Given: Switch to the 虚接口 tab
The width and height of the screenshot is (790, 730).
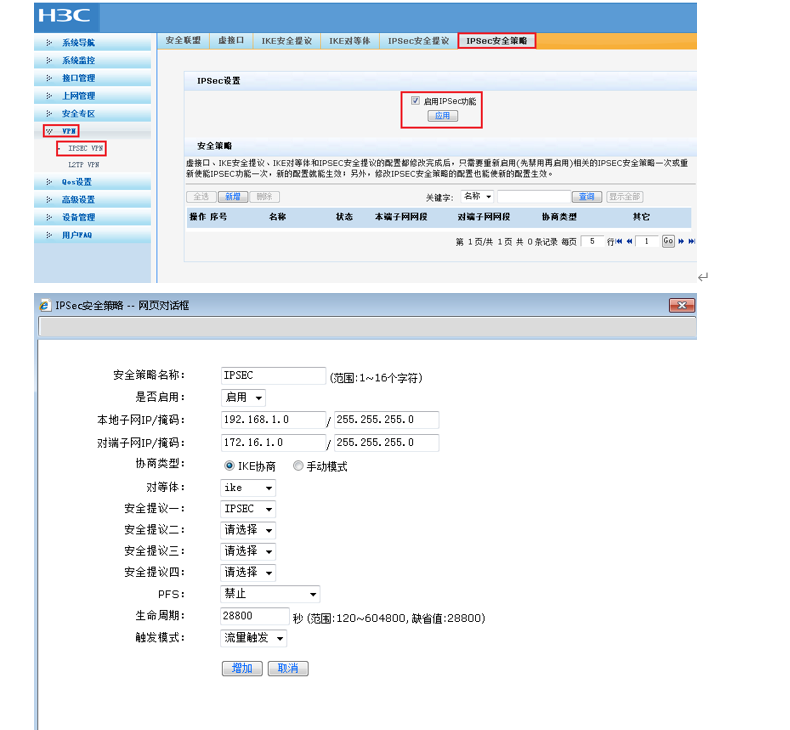Looking at the screenshot, I should (231, 41).
